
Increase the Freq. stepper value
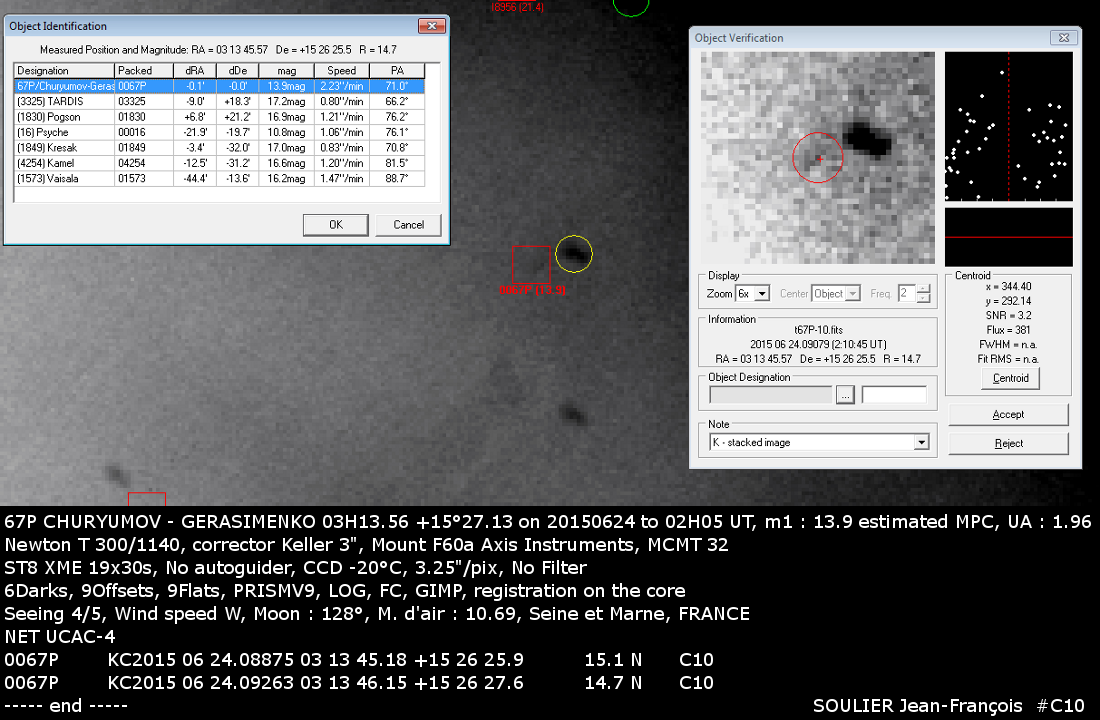coord(923,289)
